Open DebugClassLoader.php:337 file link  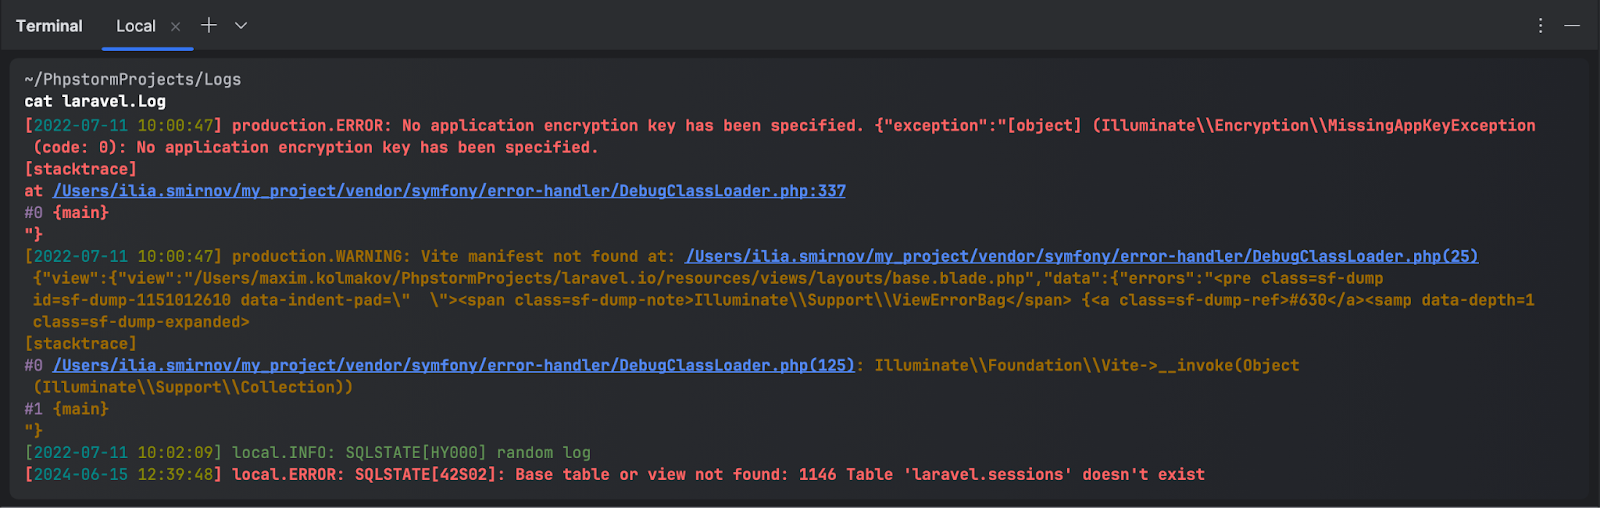[x=449, y=190]
